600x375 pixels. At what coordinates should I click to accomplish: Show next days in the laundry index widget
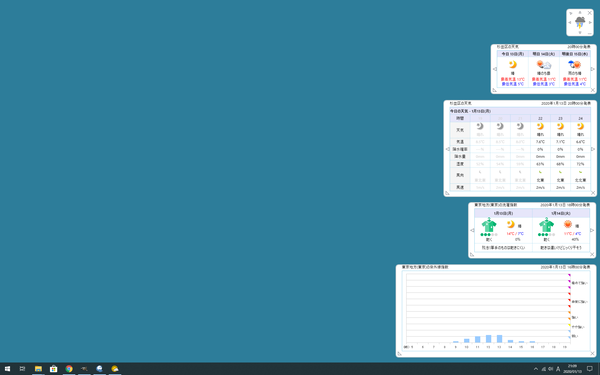[592, 230]
